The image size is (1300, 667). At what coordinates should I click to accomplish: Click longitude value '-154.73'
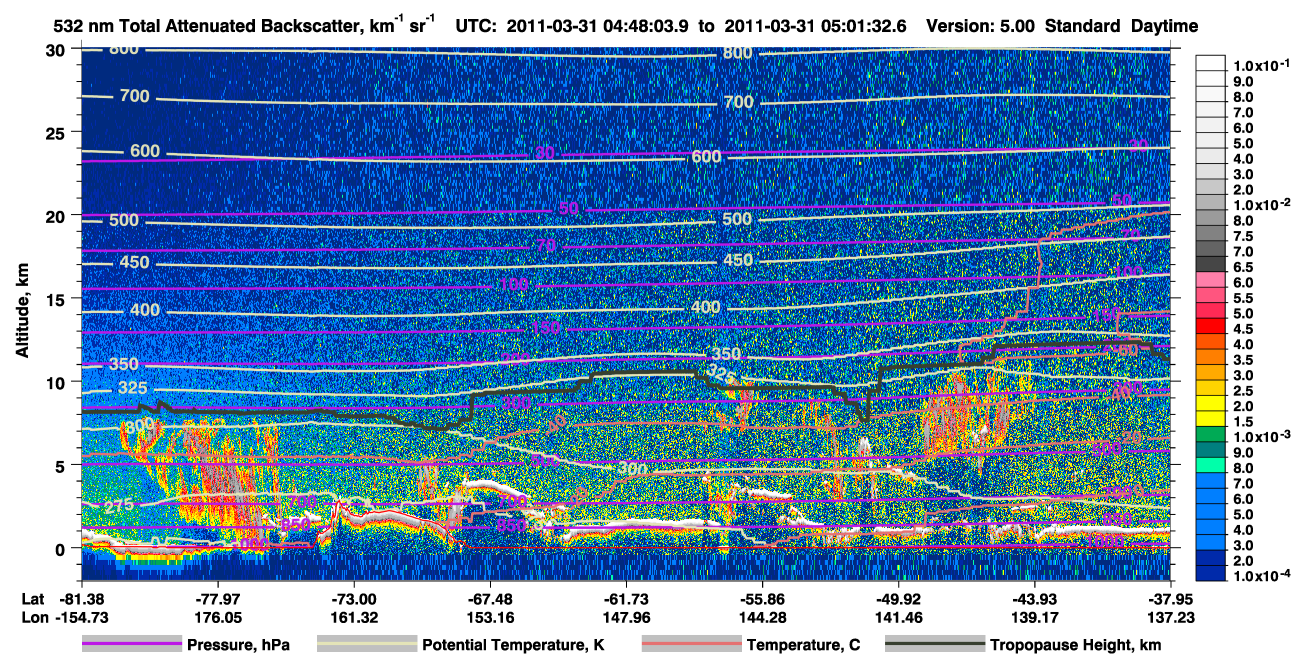81,617
